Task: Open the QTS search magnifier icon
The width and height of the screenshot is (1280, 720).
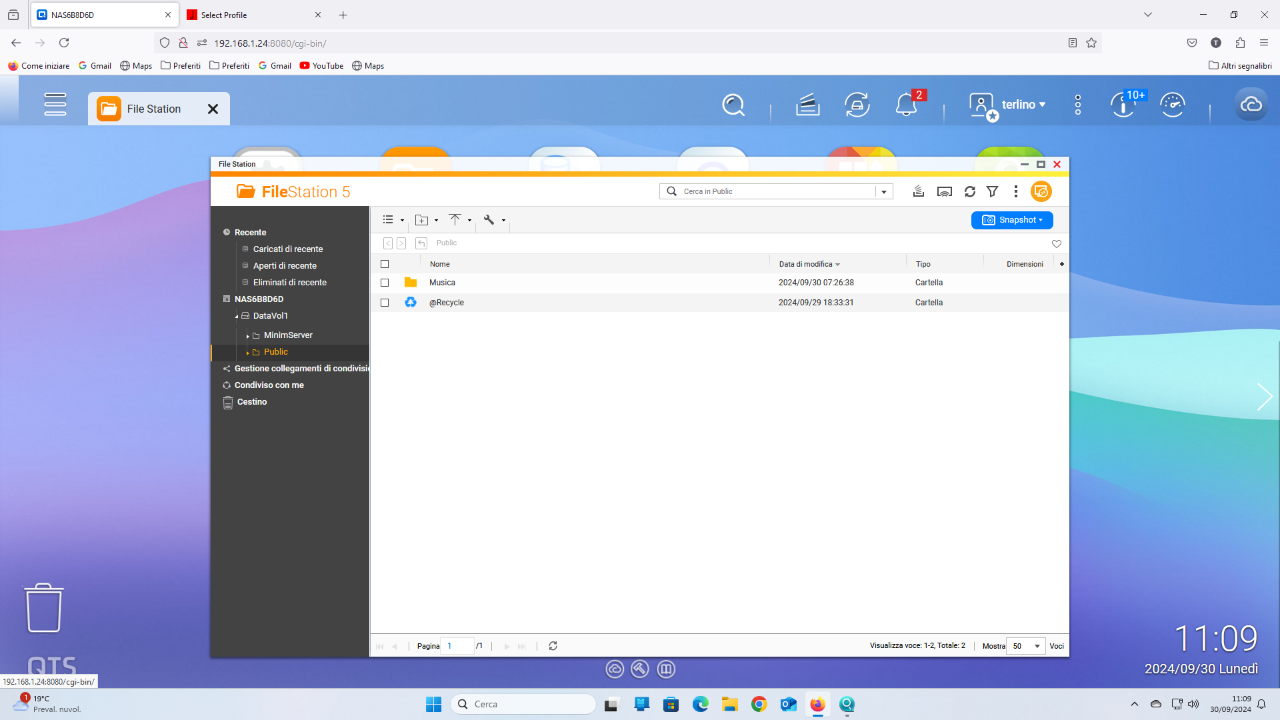Action: pos(734,105)
